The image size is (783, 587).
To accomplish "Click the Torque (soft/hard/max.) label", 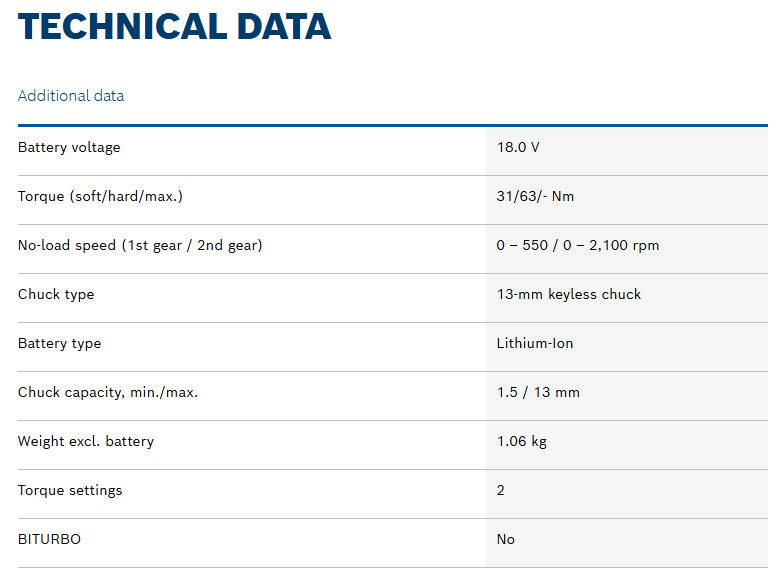I will [100, 197].
